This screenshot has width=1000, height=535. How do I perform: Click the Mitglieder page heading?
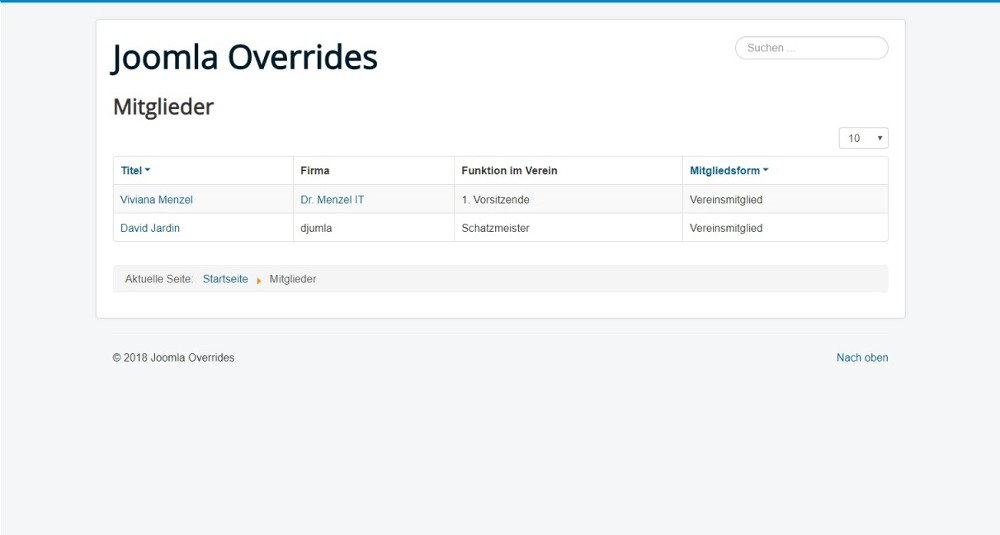pyautogui.click(x=163, y=106)
